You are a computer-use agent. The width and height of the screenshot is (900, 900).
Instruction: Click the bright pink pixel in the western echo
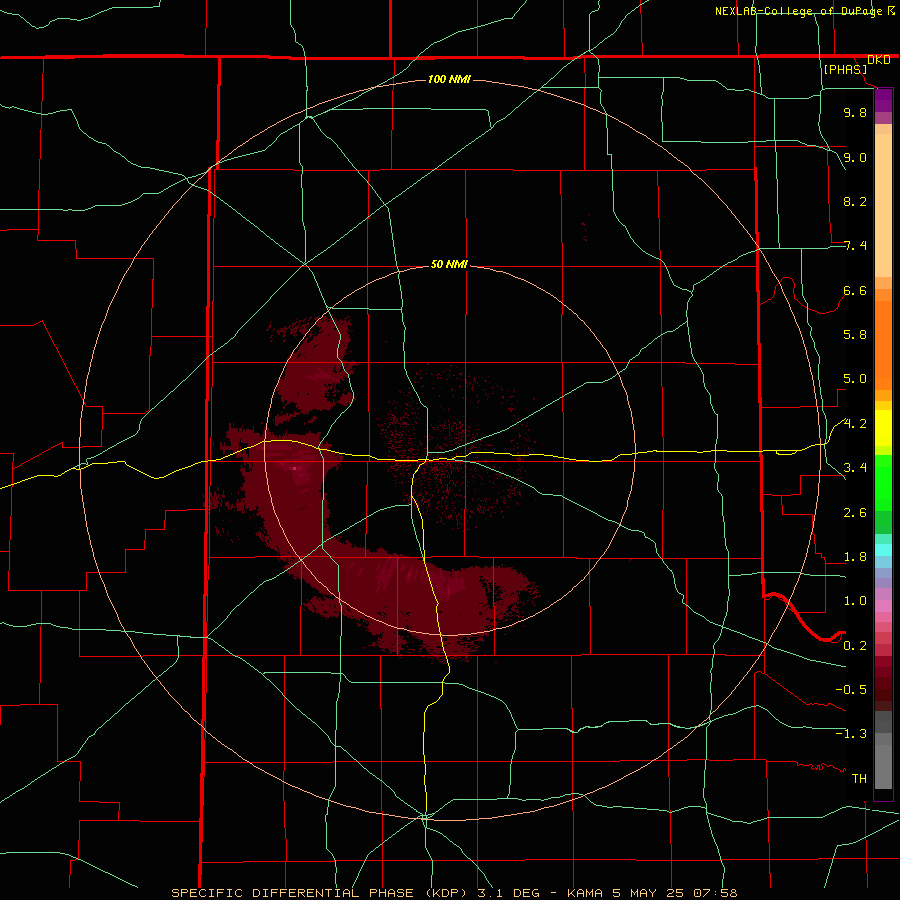pos(295,468)
